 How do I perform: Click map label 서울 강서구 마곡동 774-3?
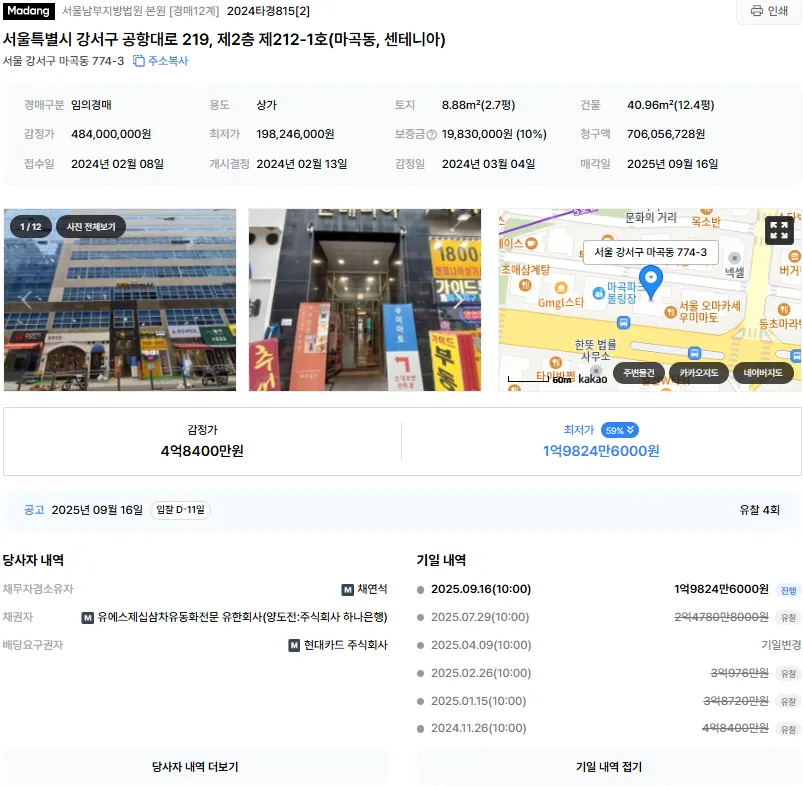coord(650,252)
